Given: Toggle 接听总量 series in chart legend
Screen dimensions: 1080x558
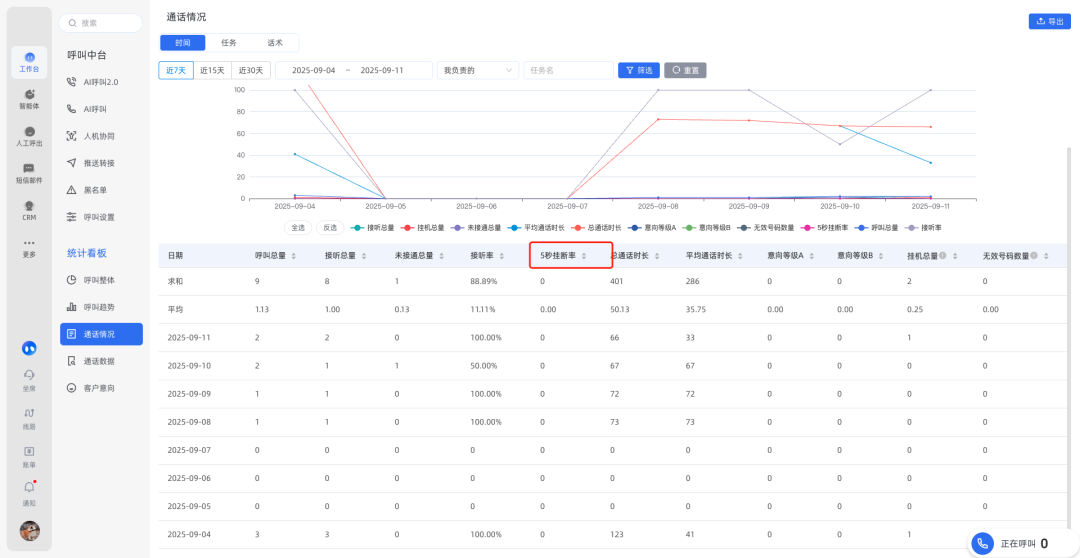Looking at the screenshot, I should [374, 227].
